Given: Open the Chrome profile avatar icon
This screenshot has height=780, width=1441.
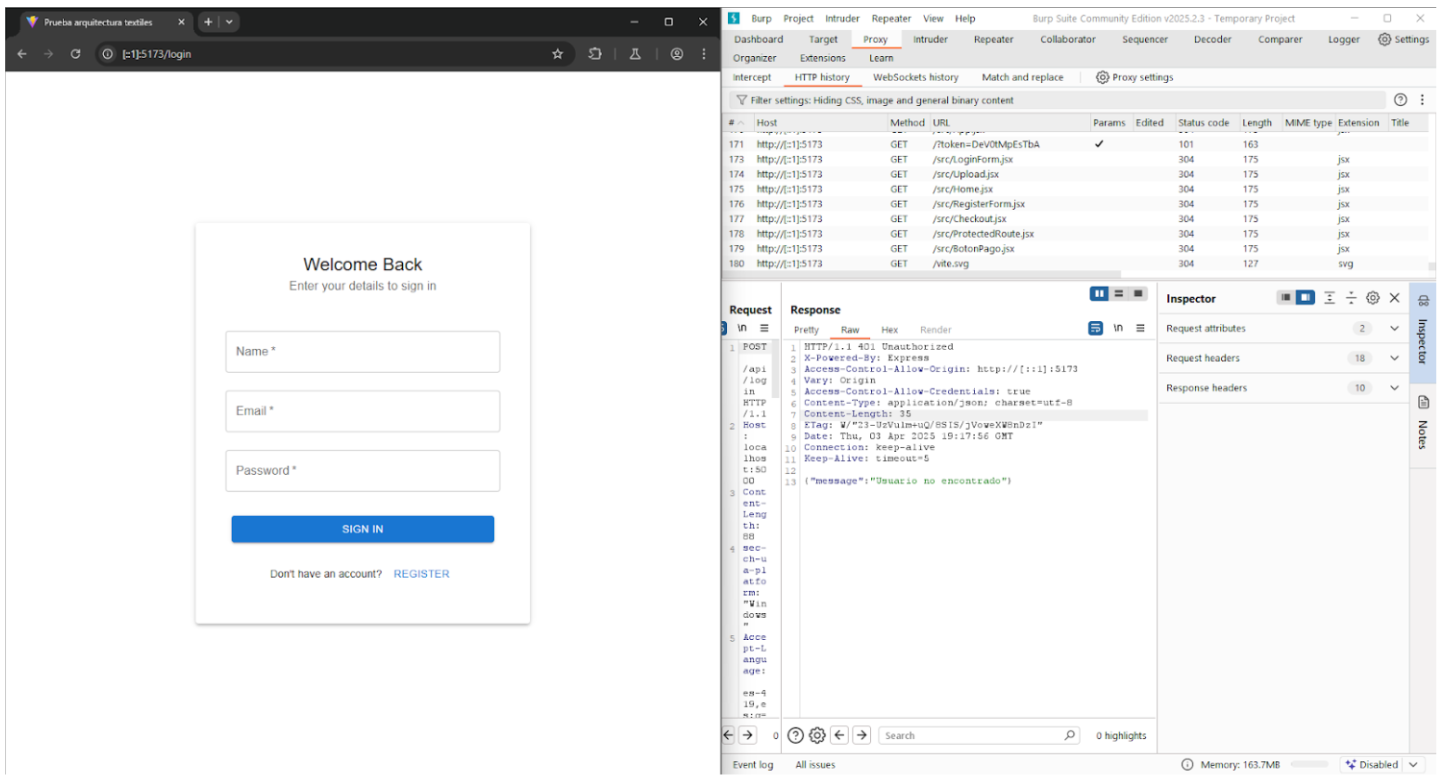Looking at the screenshot, I should click(x=677, y=54).
